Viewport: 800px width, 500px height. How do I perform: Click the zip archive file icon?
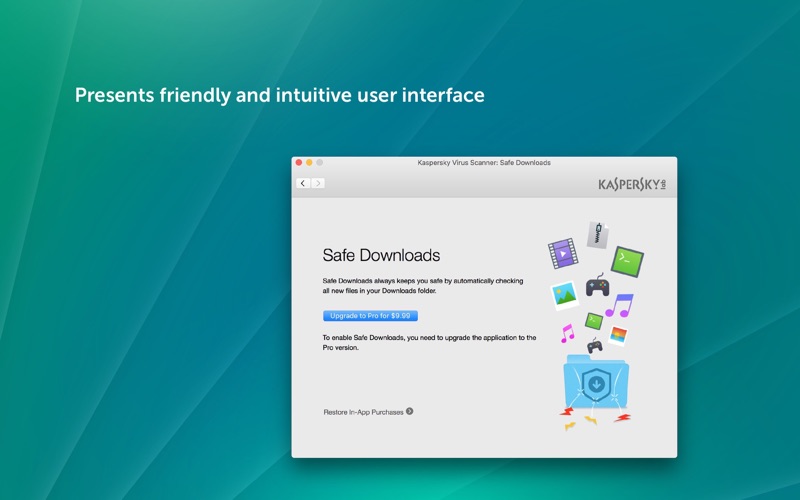[x=597, y=235]
